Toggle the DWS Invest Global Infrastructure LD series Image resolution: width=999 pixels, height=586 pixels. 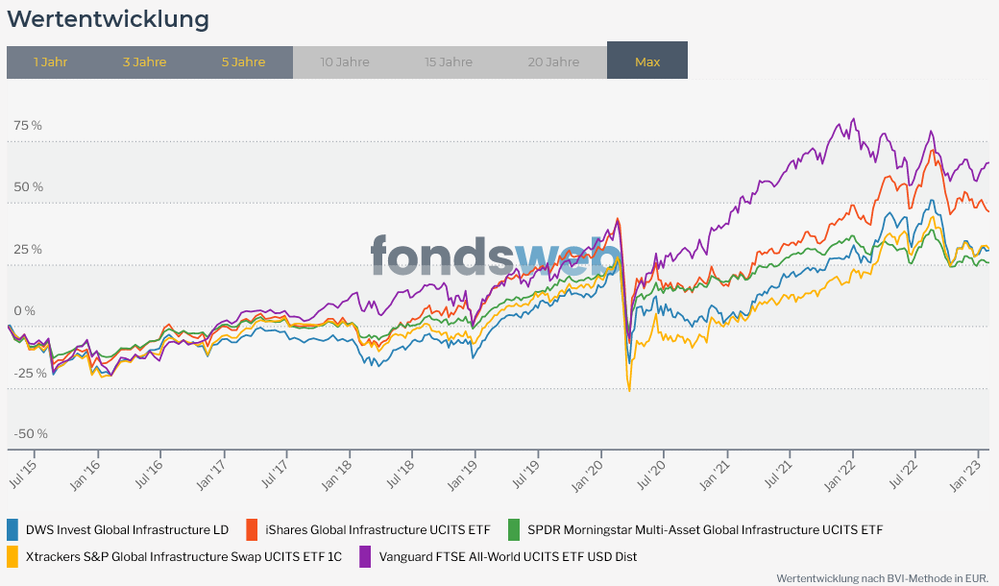[x=126, y=529]
